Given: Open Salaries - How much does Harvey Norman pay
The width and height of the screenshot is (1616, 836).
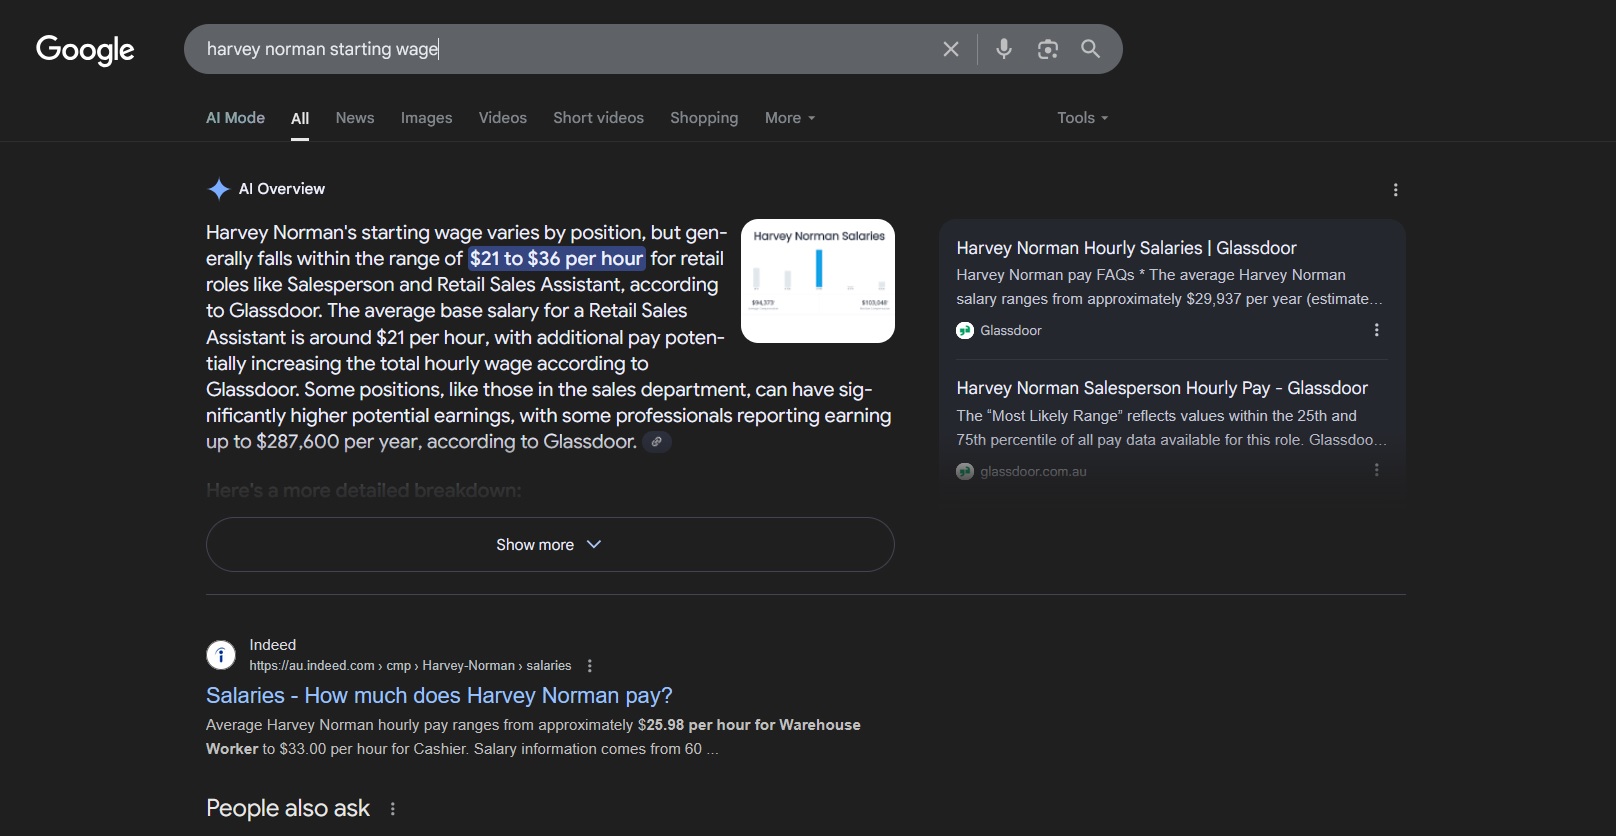Looking at the screenshot, I should click(439, 695).
